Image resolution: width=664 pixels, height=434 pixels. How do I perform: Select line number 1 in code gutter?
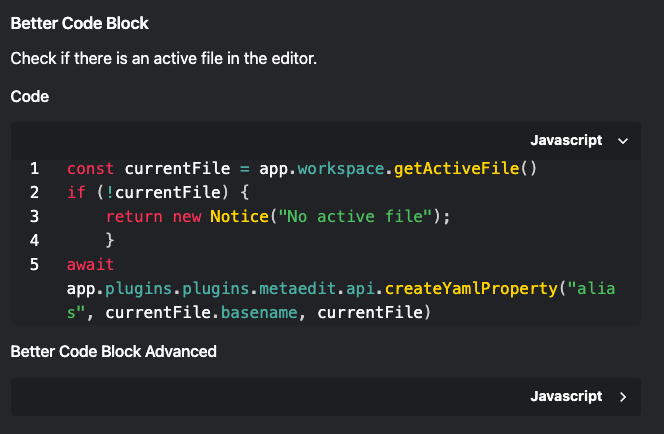tap(35, 168)
